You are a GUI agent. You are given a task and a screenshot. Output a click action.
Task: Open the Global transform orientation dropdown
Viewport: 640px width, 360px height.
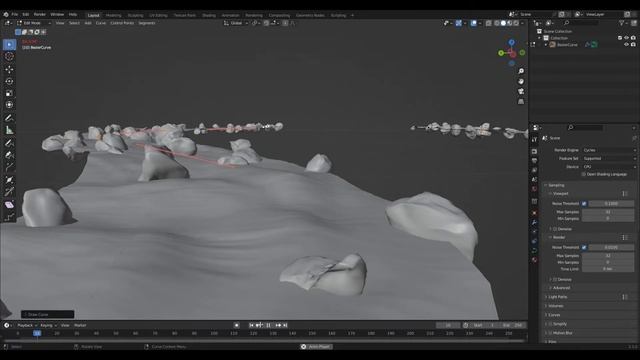(x=236, y=23)
